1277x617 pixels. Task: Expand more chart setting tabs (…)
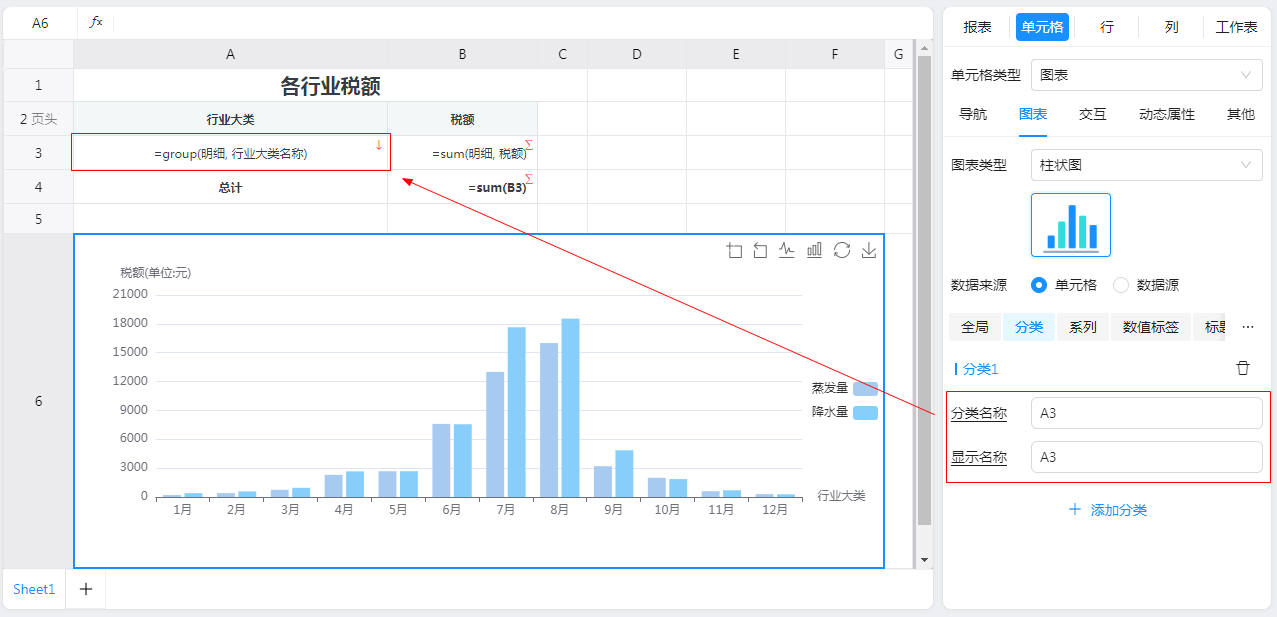pos(1247,327)
